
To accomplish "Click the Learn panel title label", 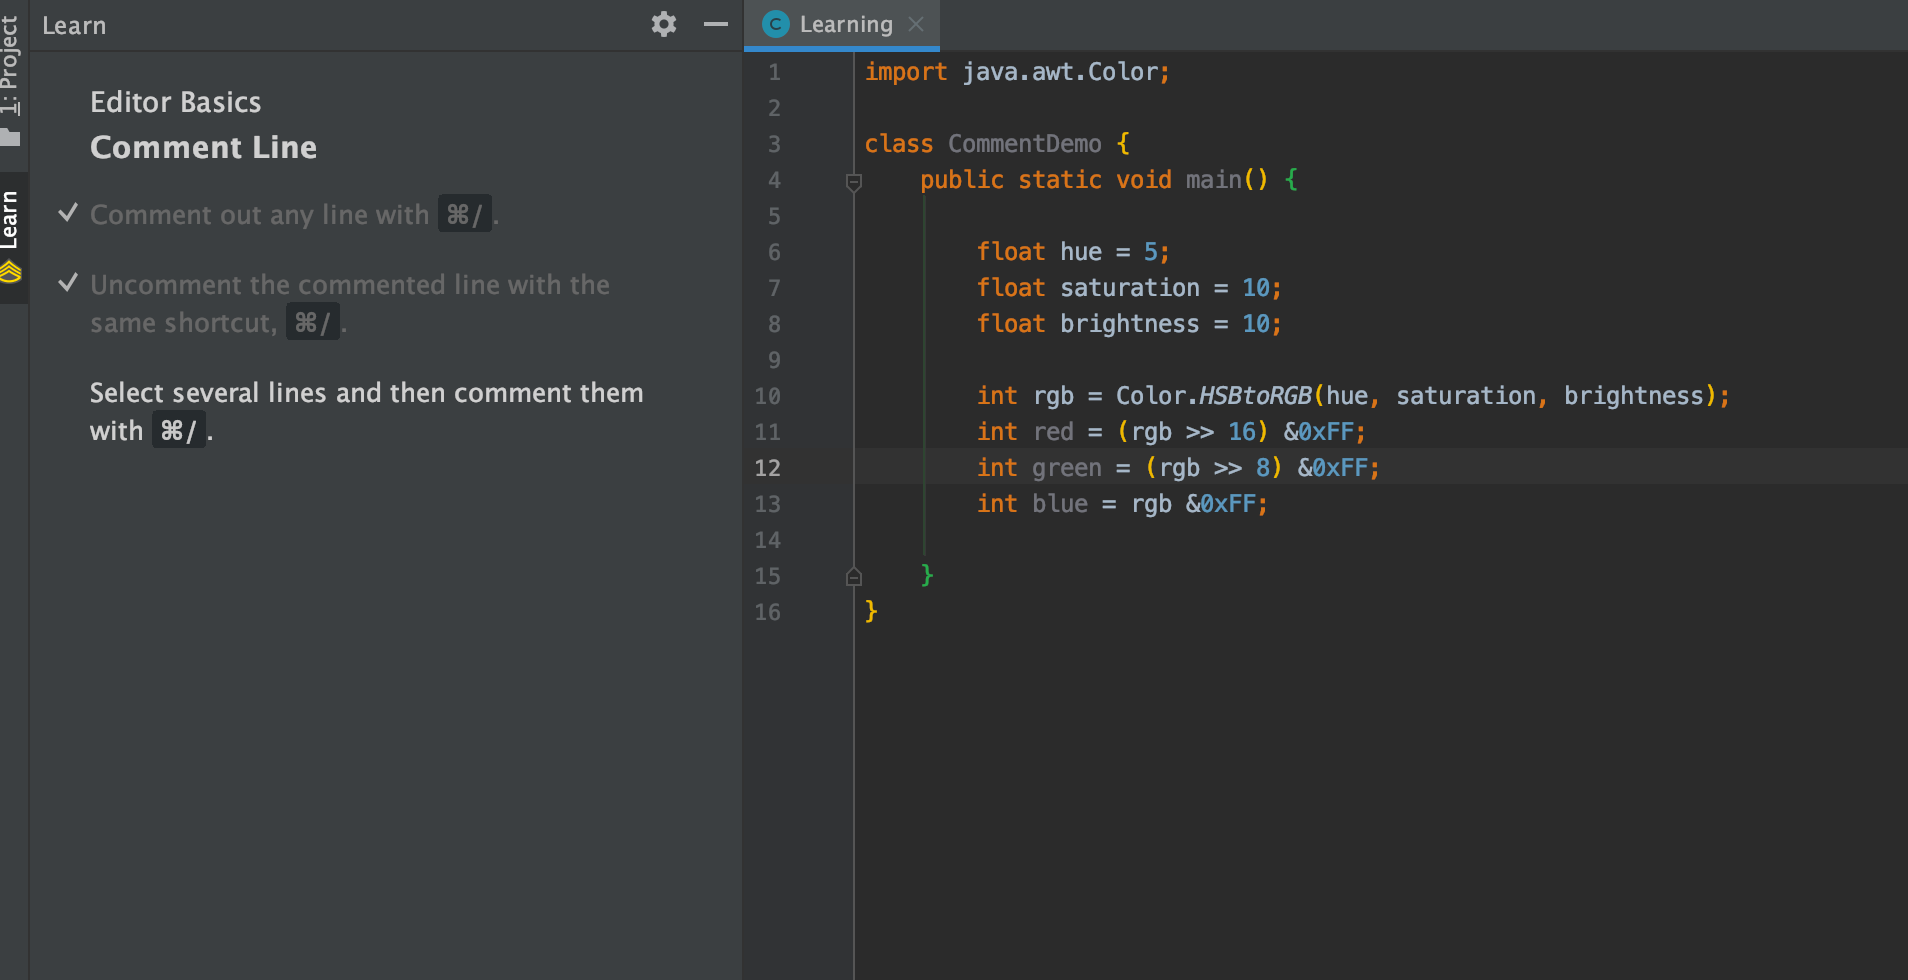I will (74, 25).
